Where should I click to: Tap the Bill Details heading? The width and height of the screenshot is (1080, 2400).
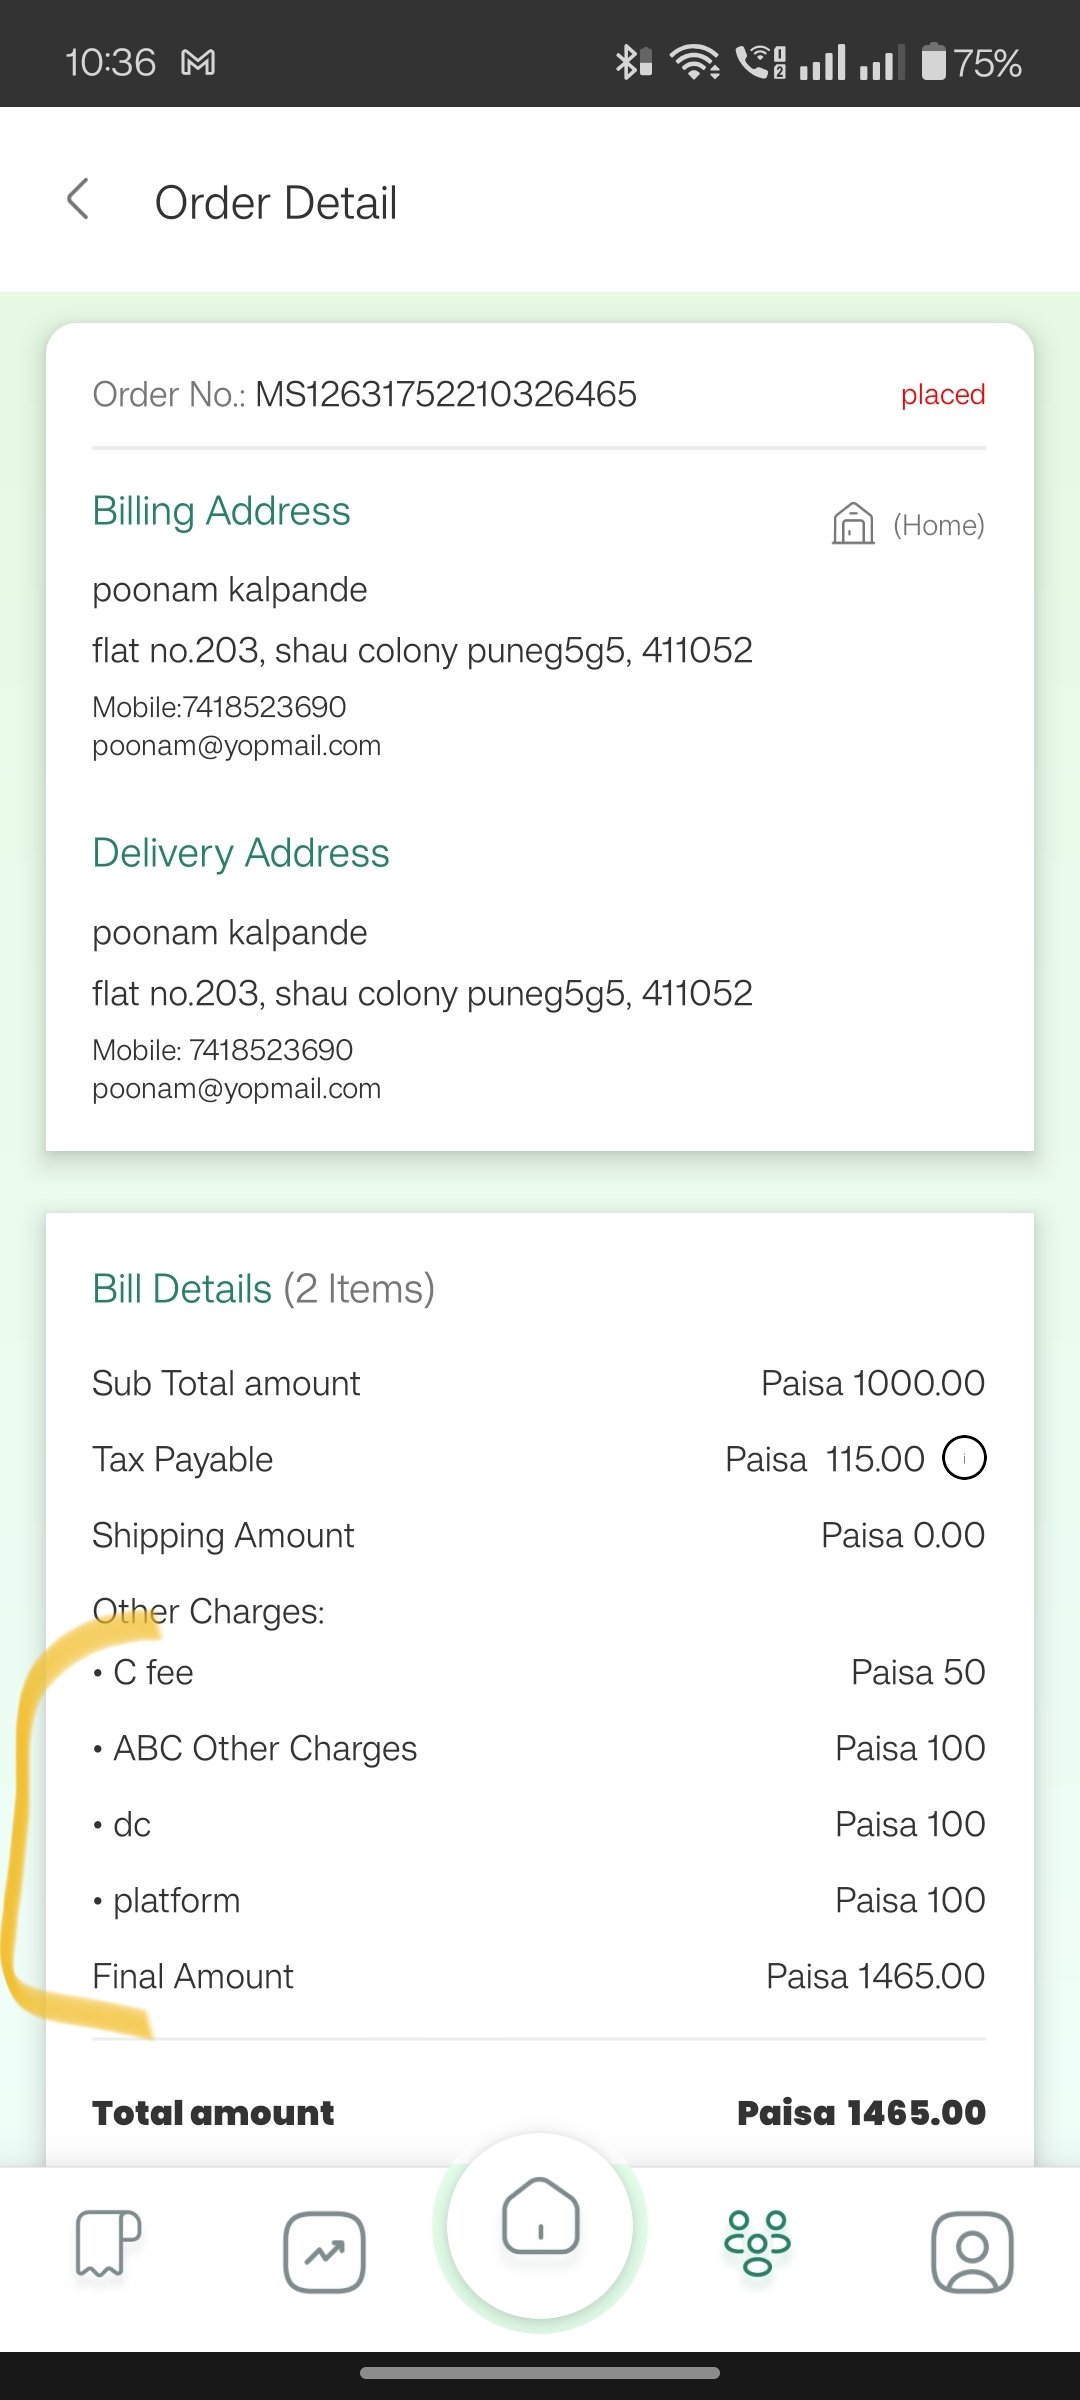click(x=182, y=1289)
